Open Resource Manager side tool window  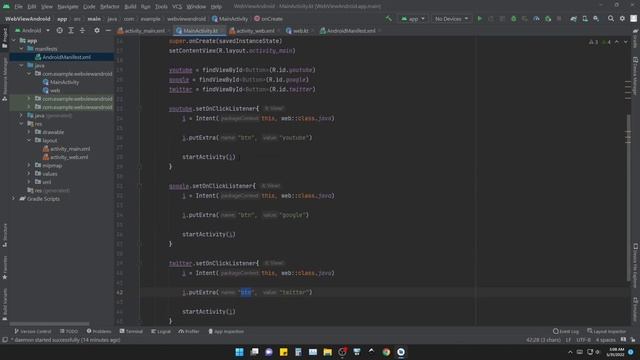(4, 79)
